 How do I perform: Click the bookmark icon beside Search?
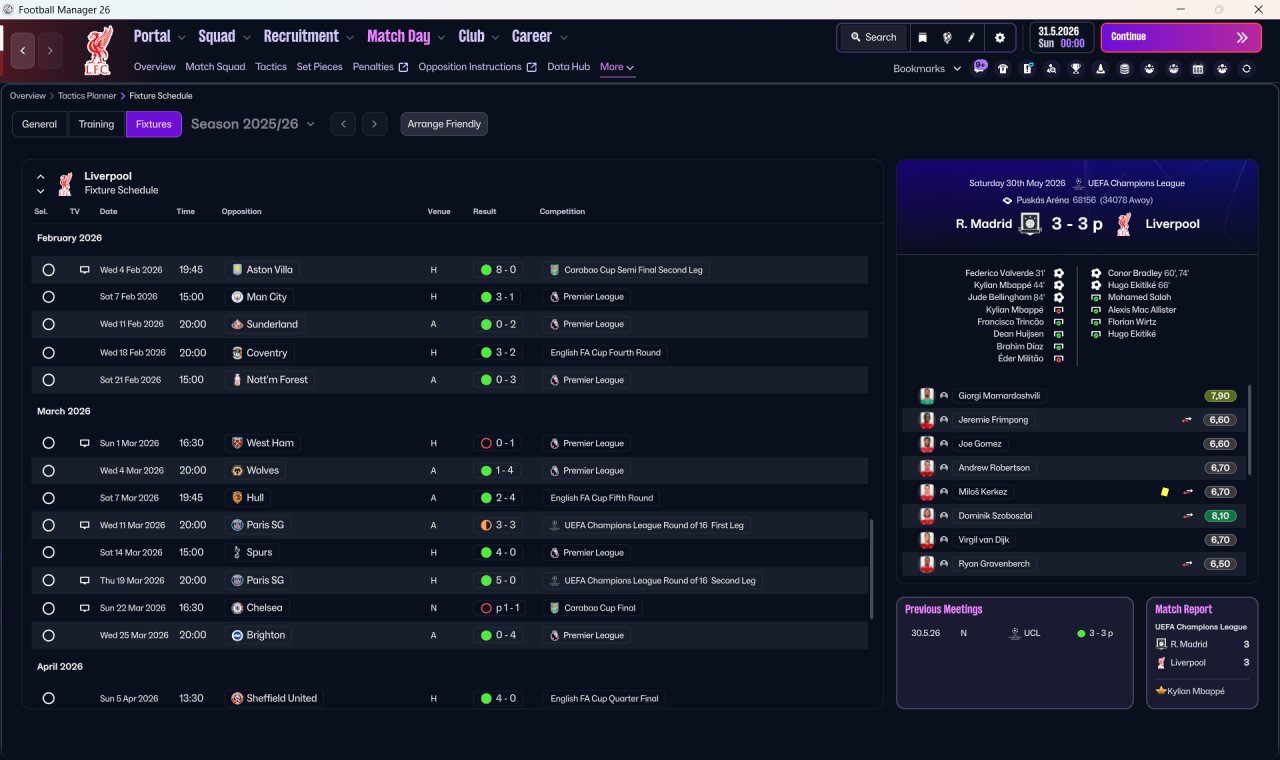tap(922, 37)
